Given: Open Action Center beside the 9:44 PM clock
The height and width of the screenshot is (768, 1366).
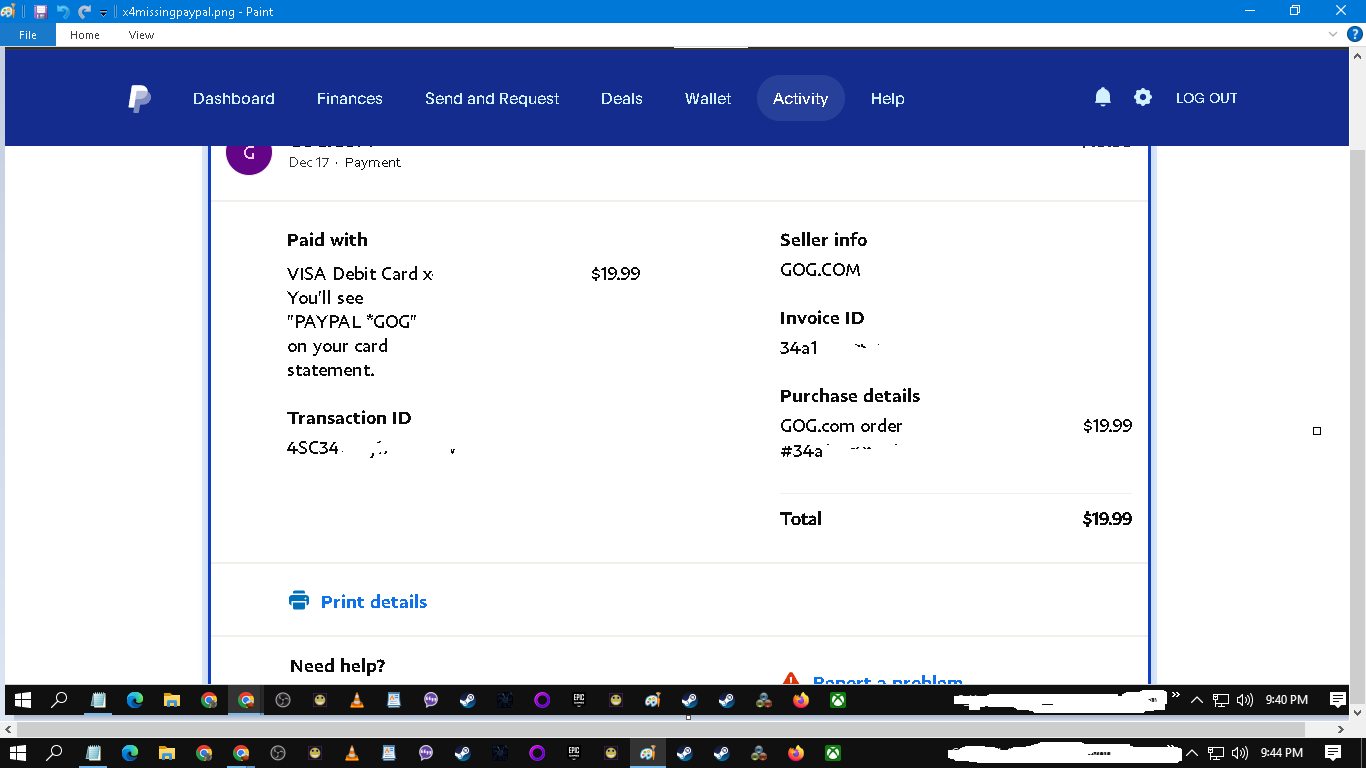Looking at the screenshot, I should click(1333, 753).
